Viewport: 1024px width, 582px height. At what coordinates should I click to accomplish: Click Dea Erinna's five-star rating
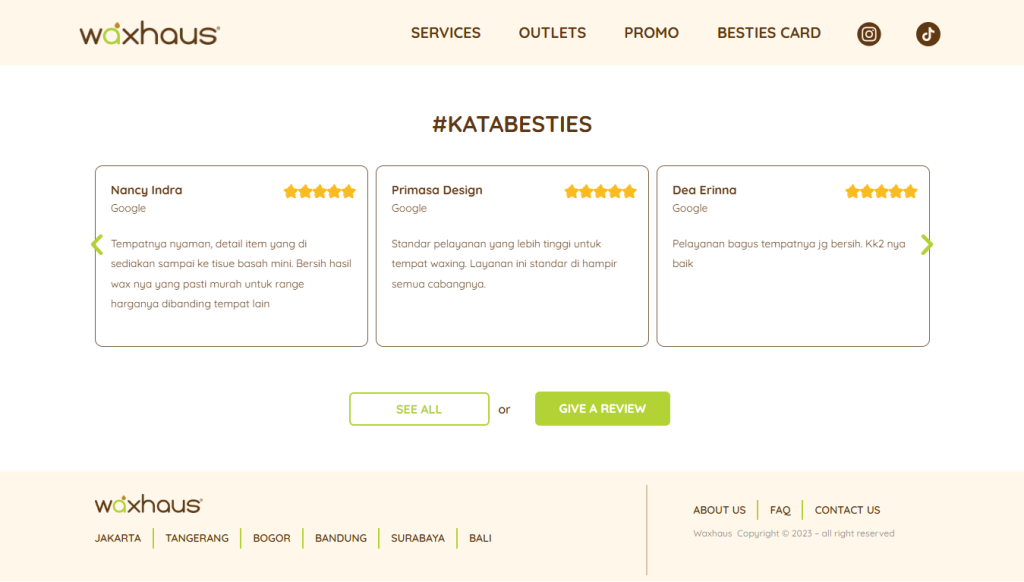[881, 191]
